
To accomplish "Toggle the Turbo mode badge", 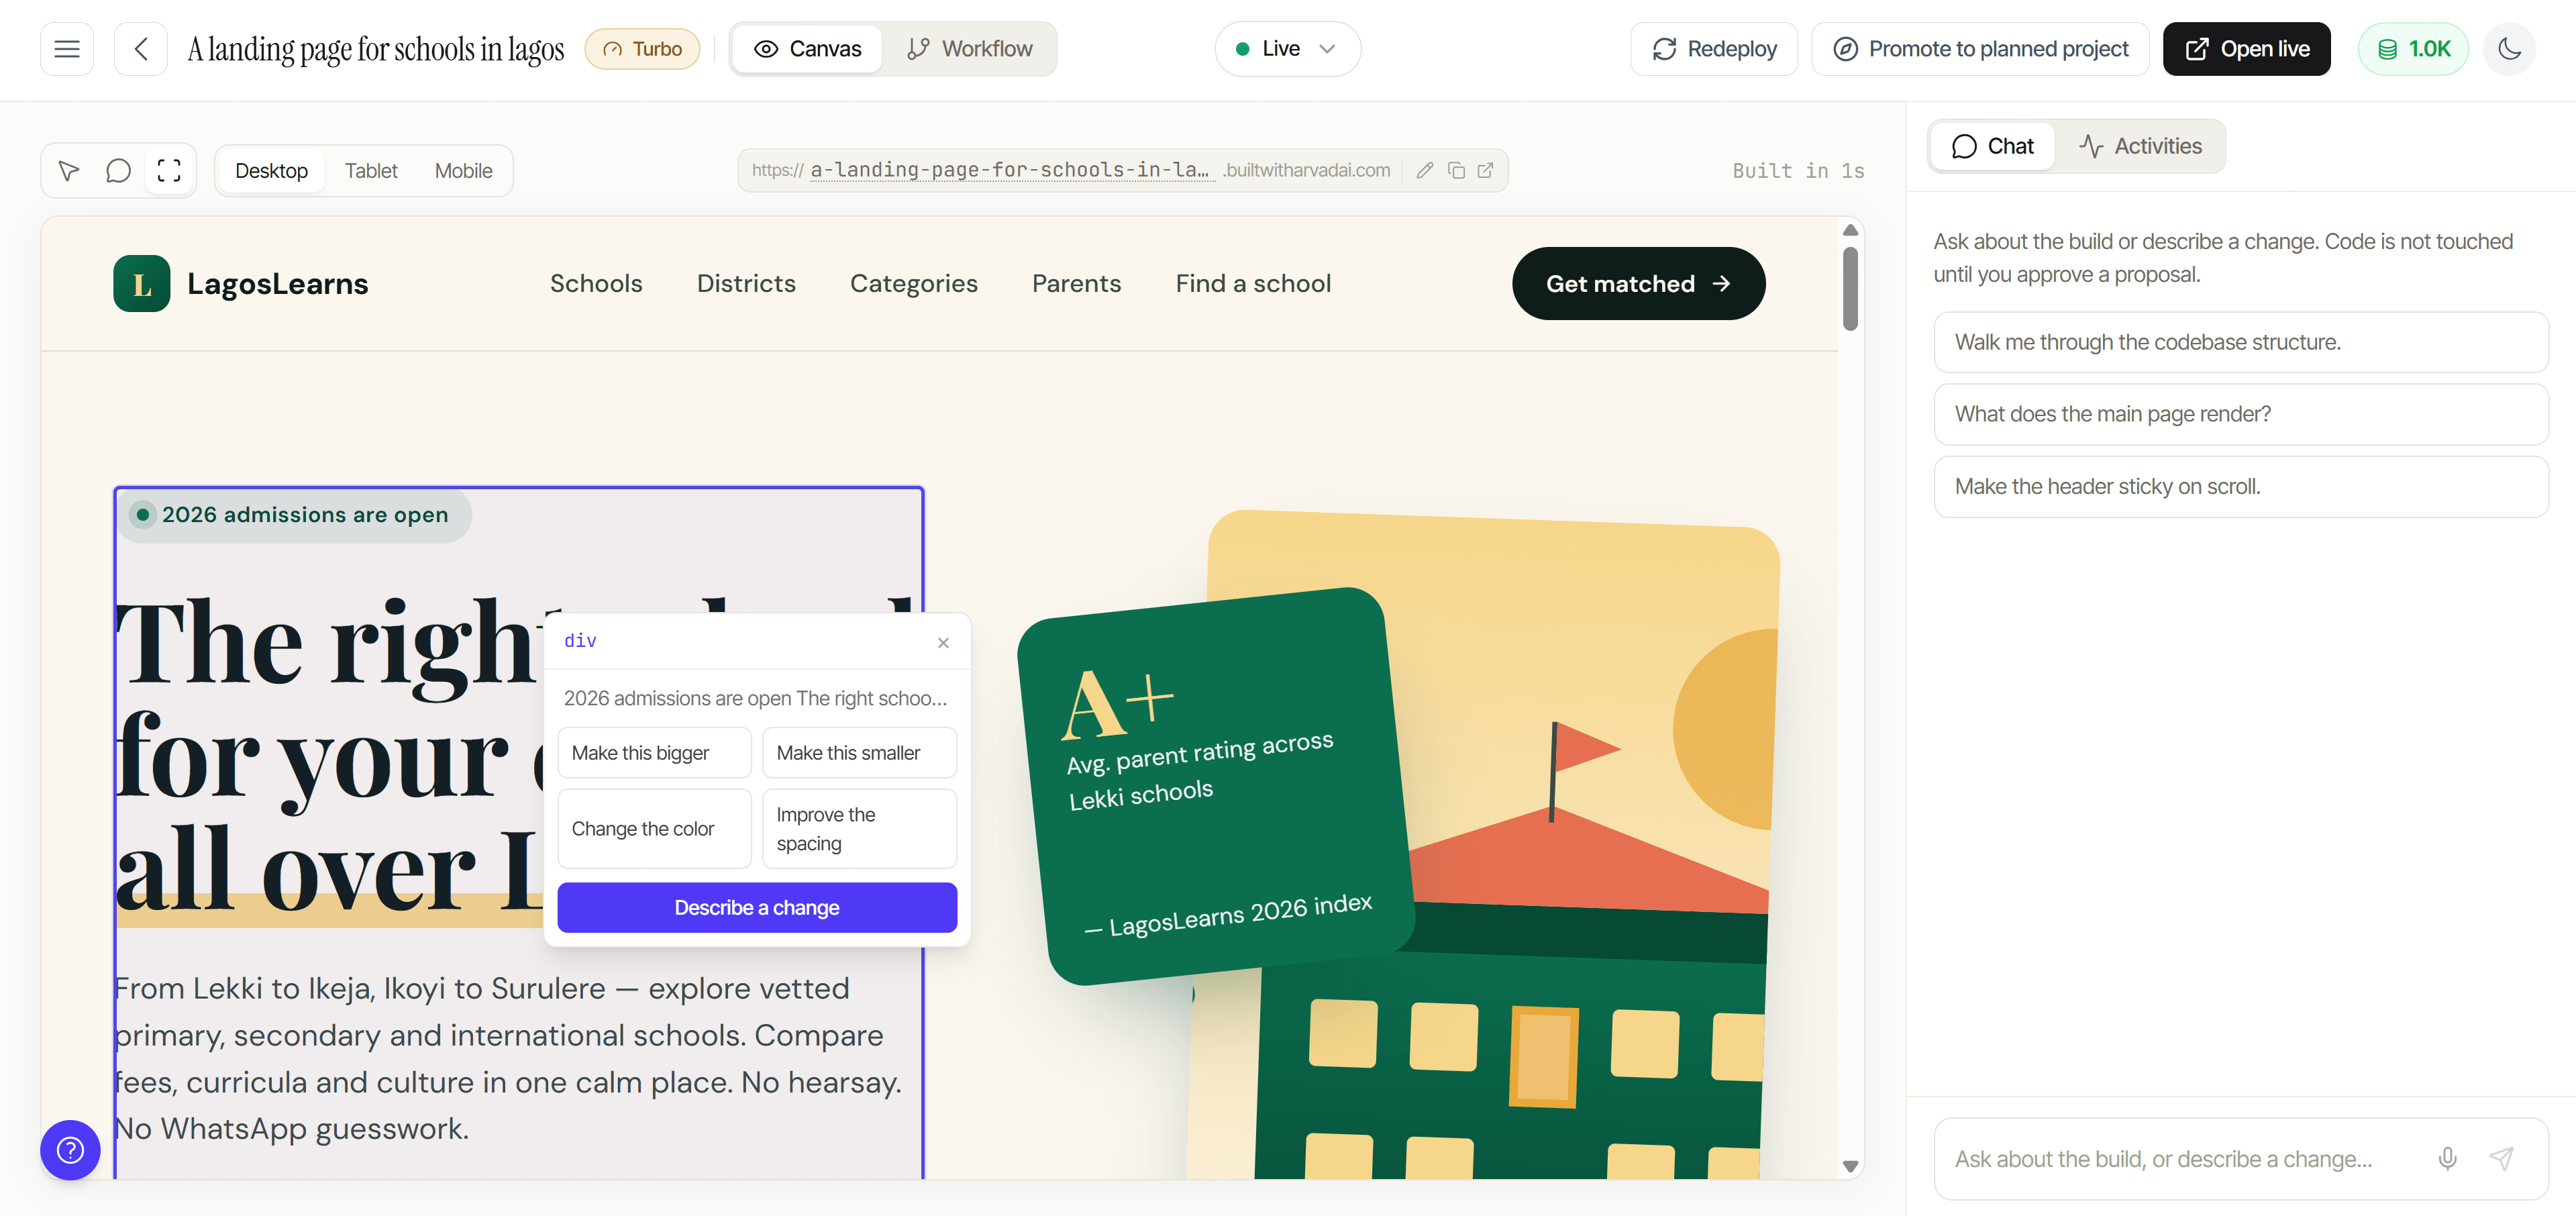I will (642, 49).
